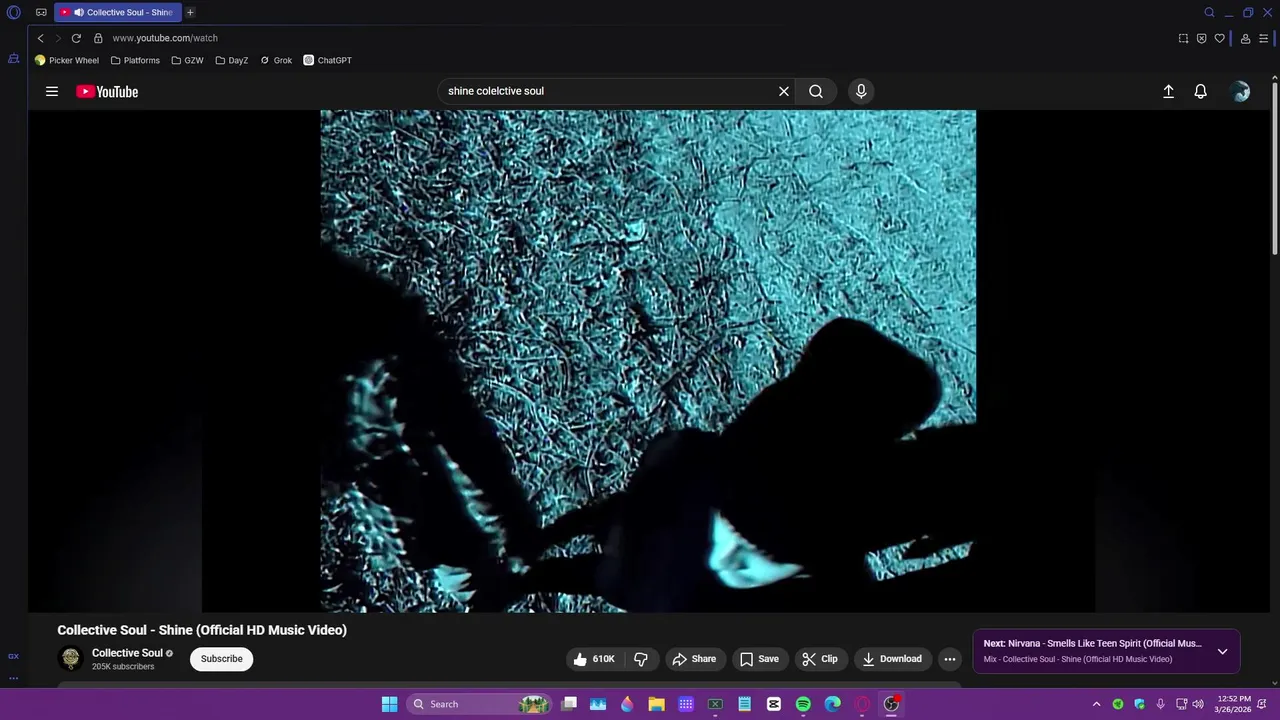Image resolution: width=1280 pixels, height=720 pixels.
Task: Run search with the magnifier button
Action: coord(816,91)
